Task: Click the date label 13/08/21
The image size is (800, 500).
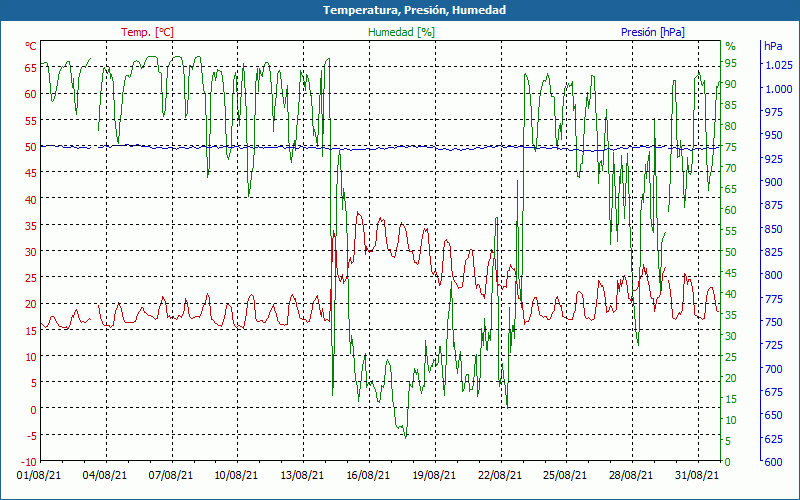Action: [x=302, y=475]
